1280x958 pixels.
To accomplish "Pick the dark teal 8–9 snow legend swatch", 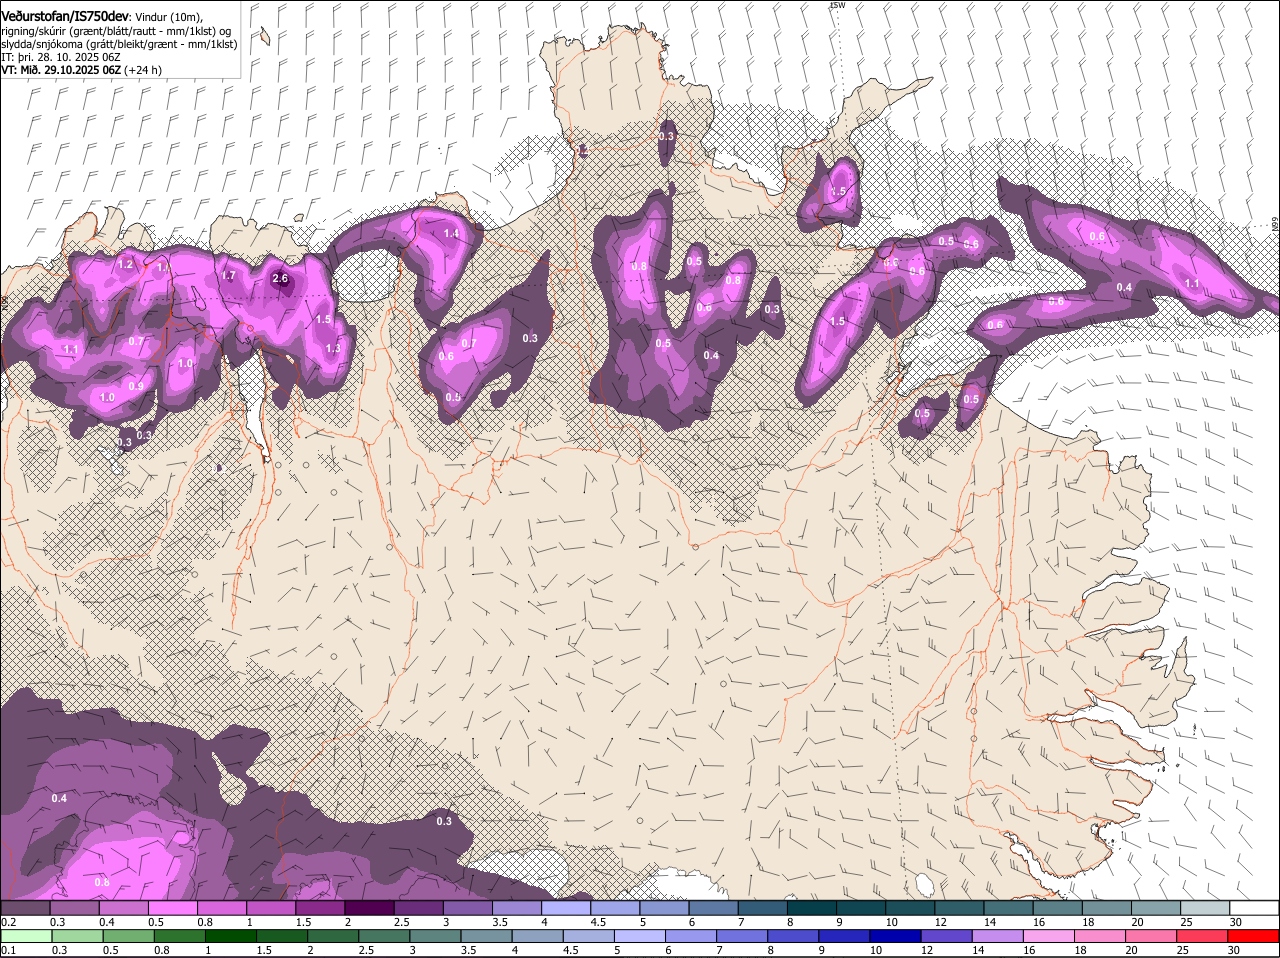I will click(x=814, y=908).
